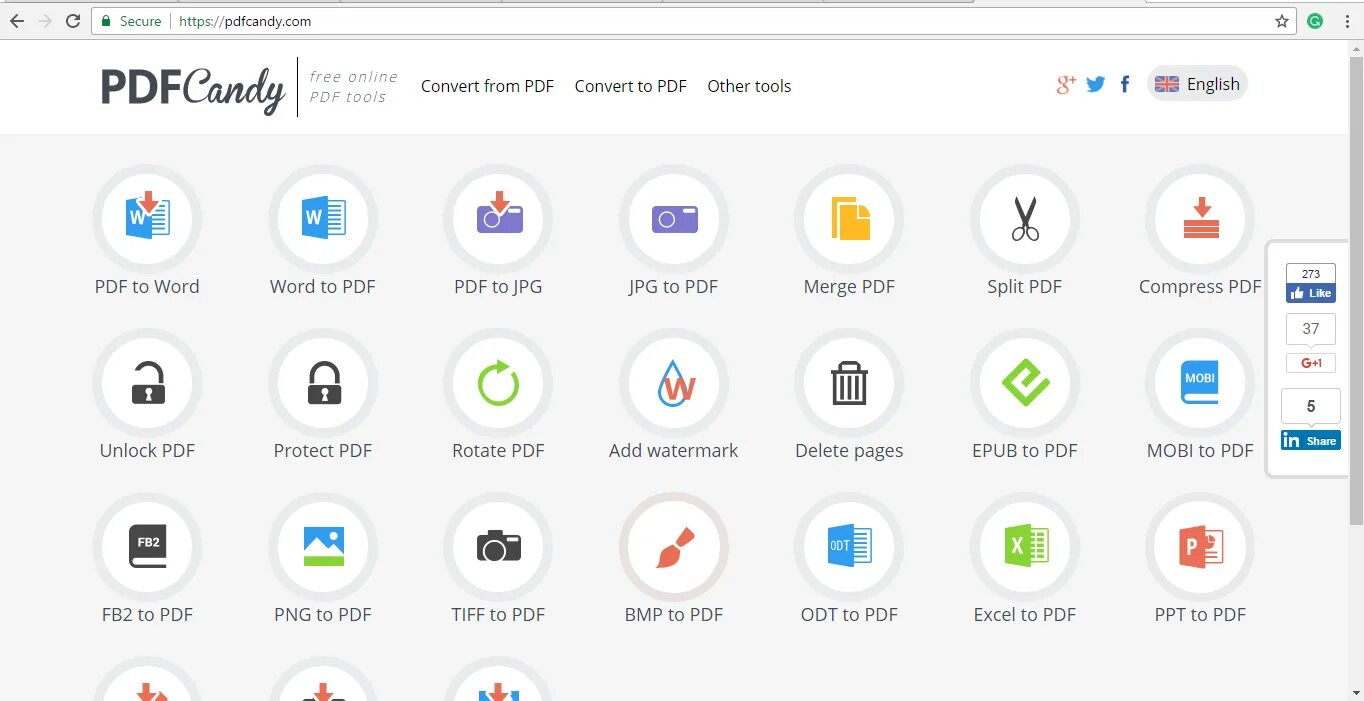
Task: Open the MOBI to PDF book icon
Action: pos(1200,383)
